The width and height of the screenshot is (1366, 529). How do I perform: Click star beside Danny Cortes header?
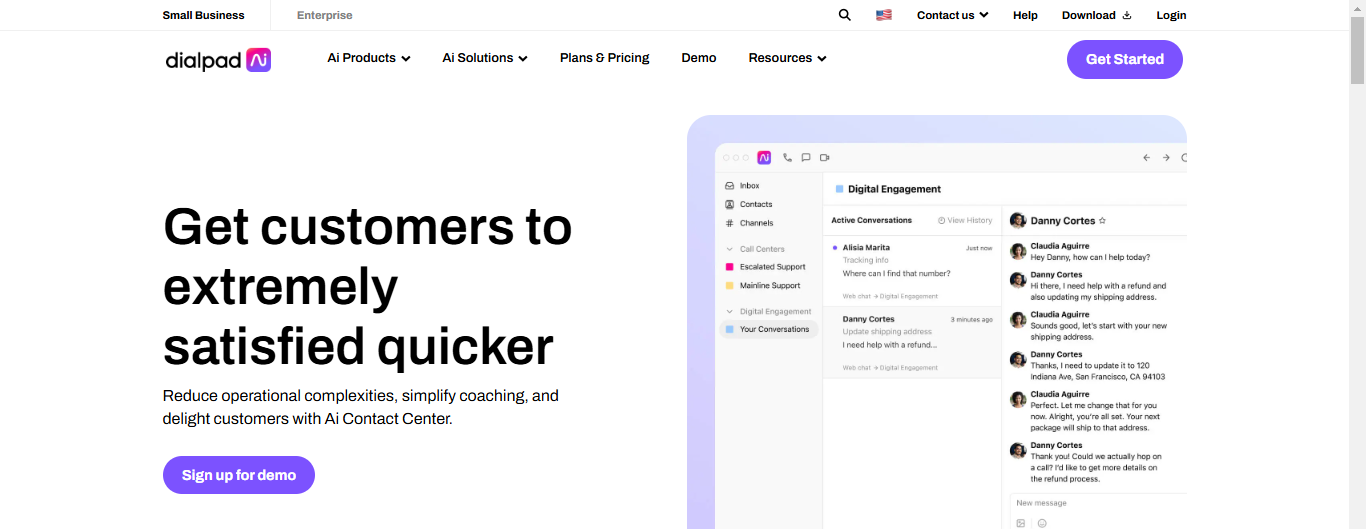[x=1102, y=220]
